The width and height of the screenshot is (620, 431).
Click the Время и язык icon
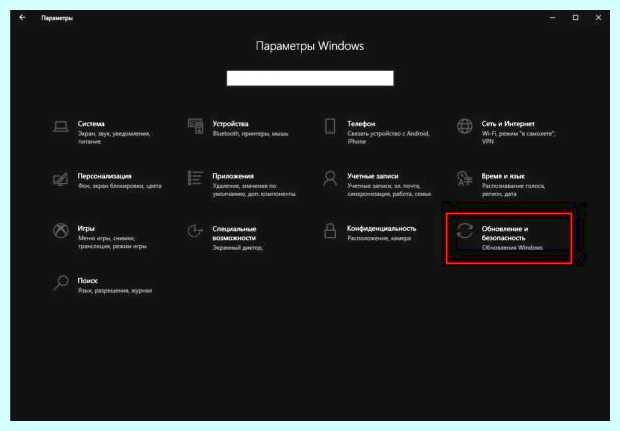coord(465,179)
